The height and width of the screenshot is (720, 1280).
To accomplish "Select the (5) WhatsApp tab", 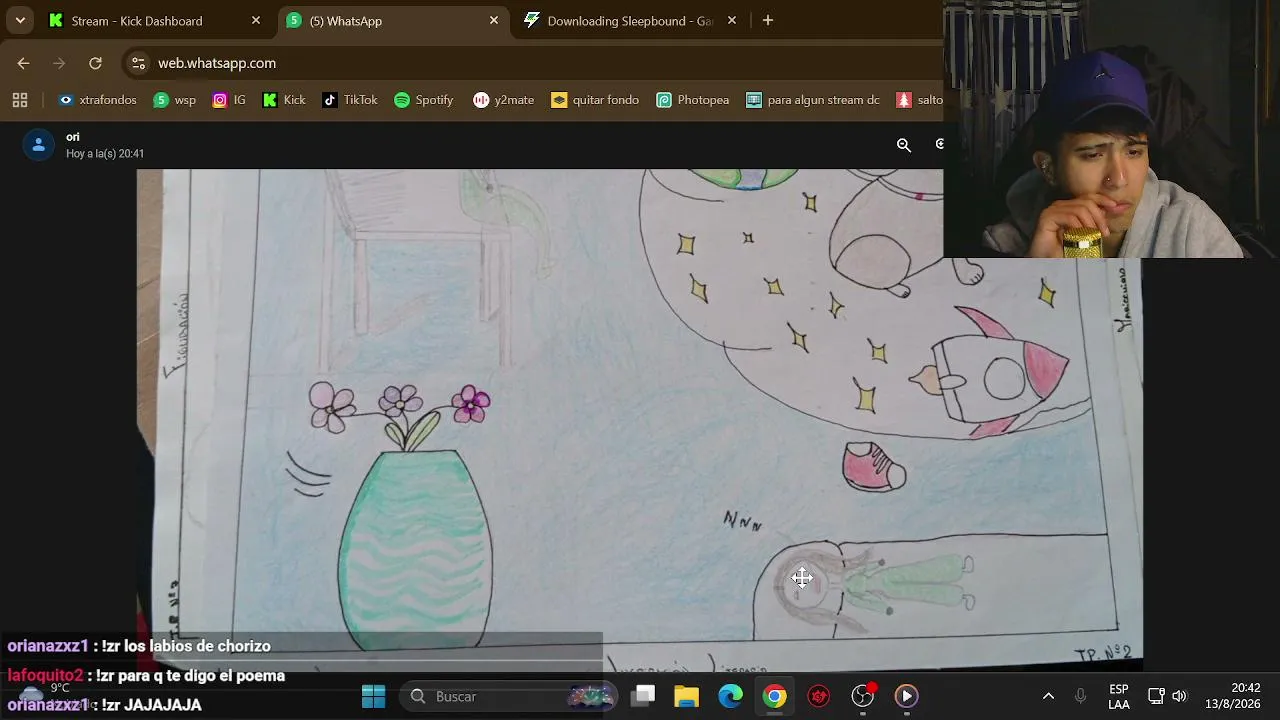I will (x=393, y=20).
